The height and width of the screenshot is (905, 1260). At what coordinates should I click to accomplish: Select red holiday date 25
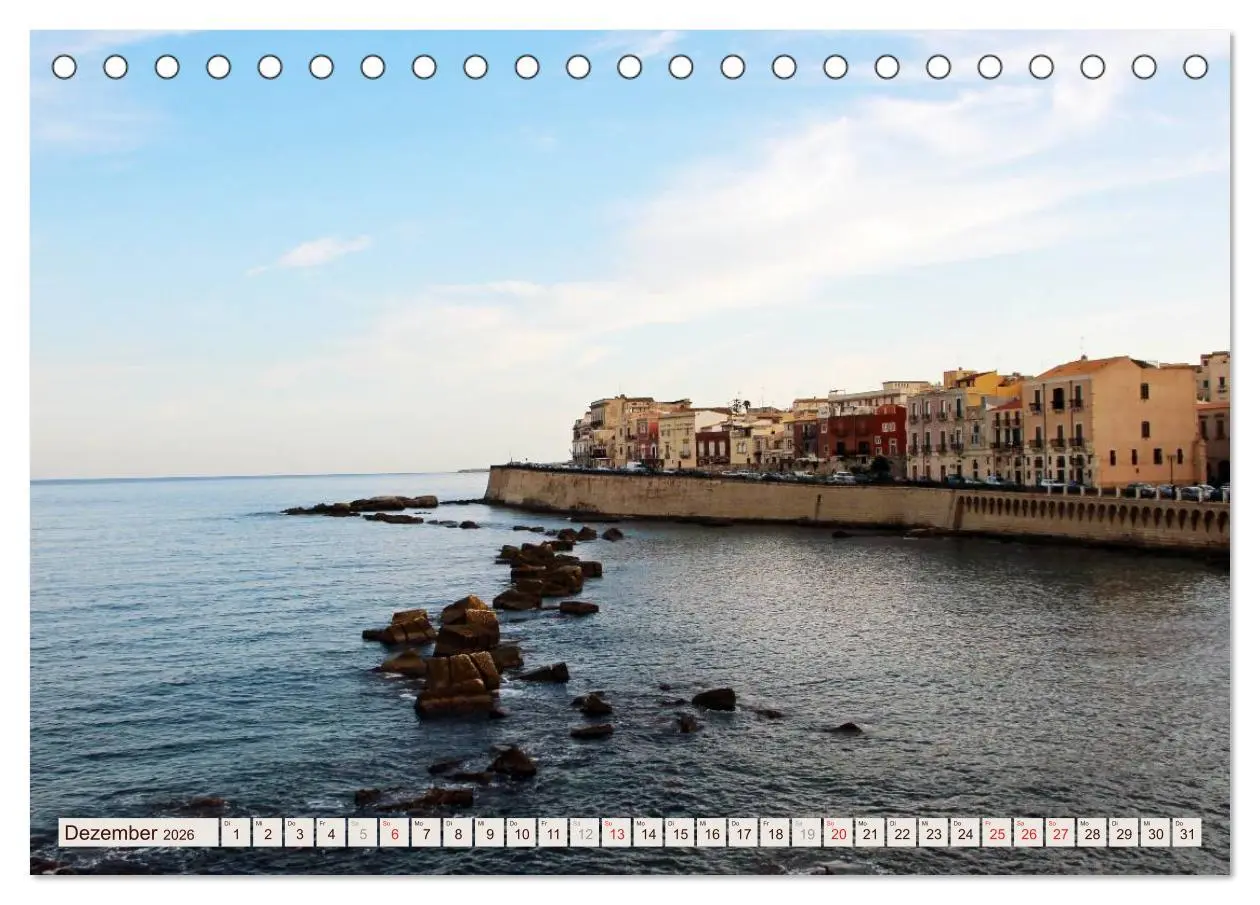coord(997,833)
